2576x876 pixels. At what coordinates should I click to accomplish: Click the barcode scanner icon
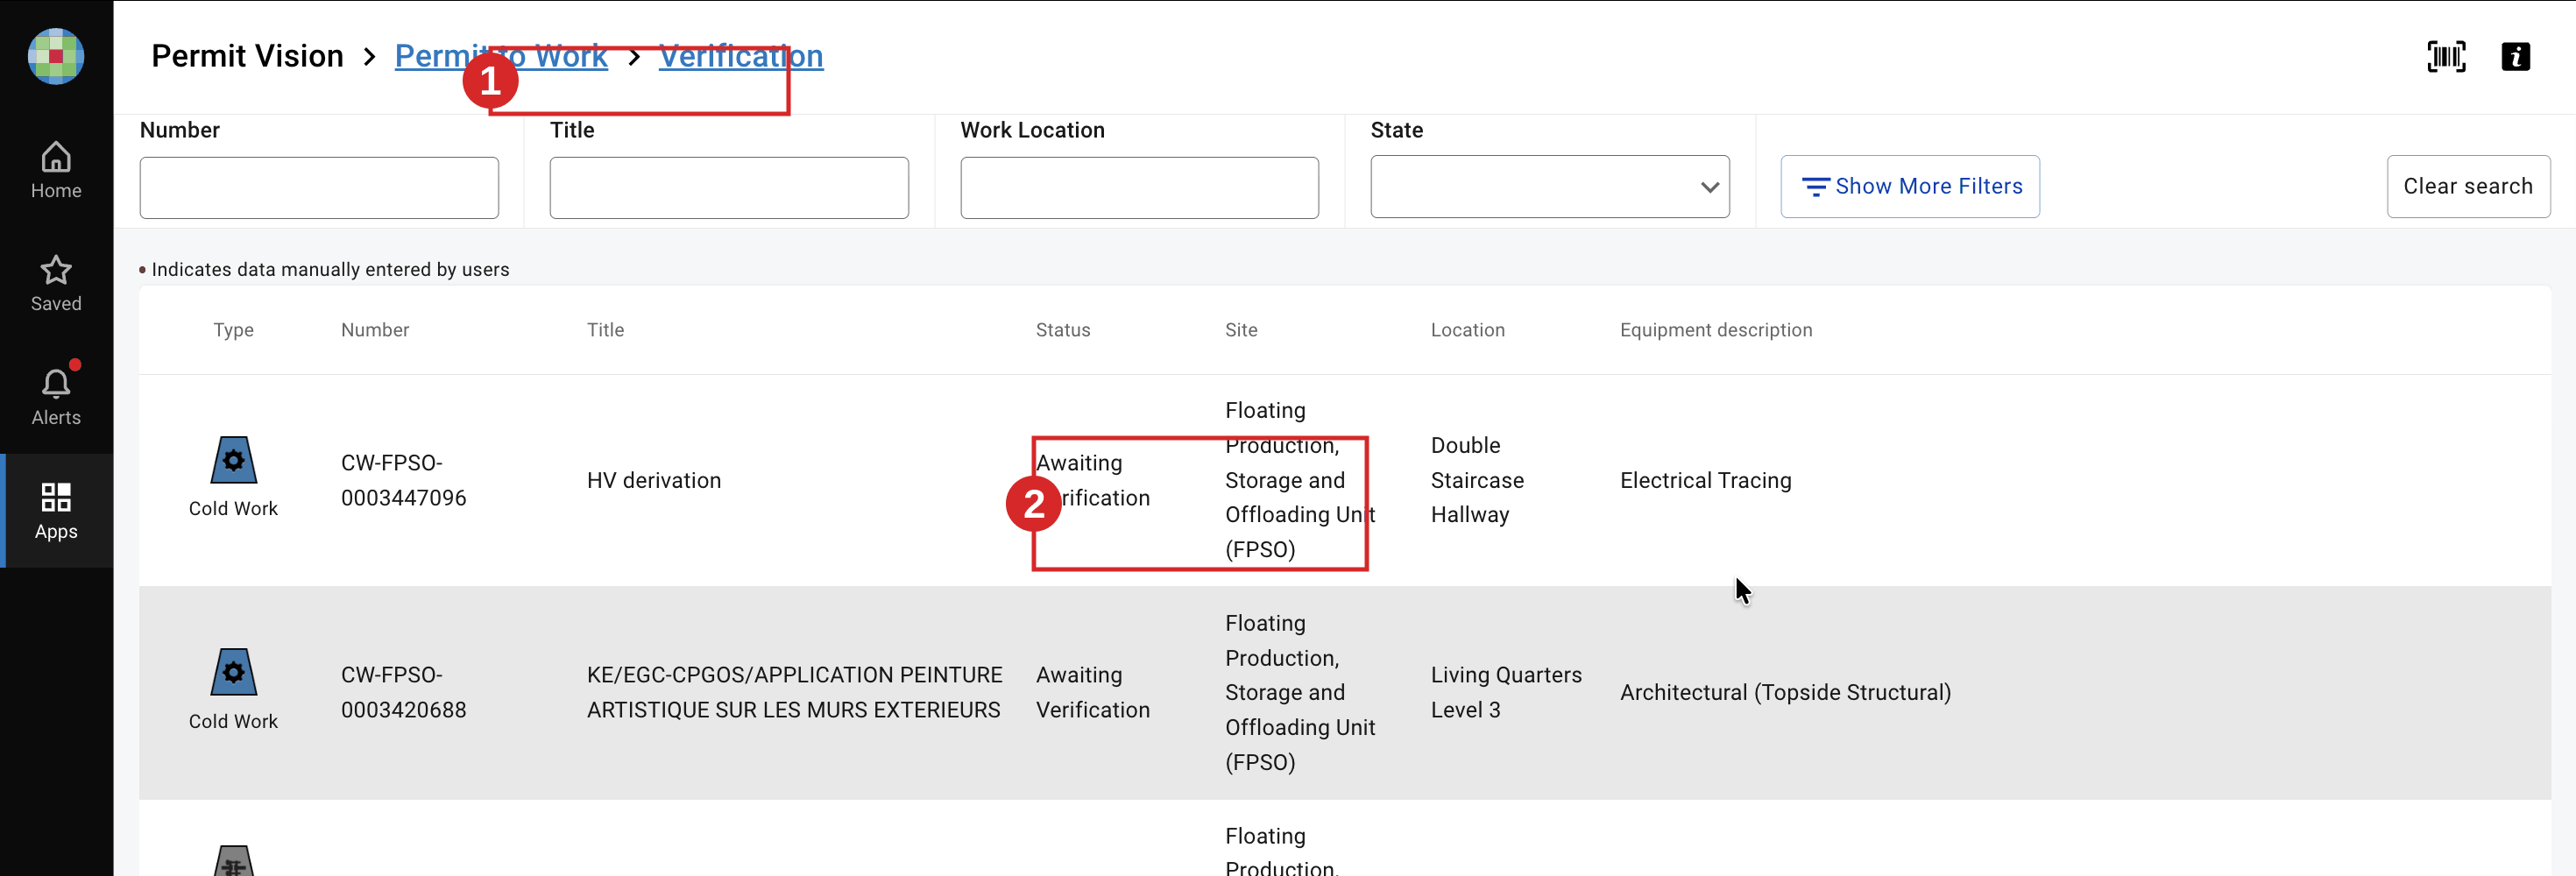2446,56
